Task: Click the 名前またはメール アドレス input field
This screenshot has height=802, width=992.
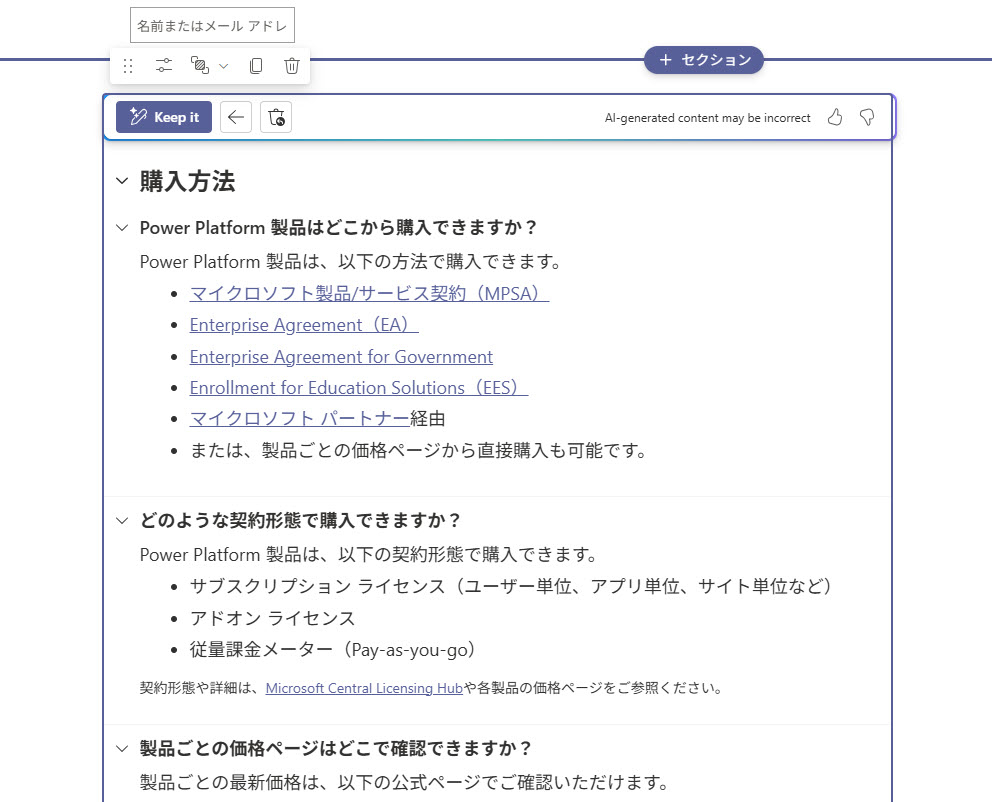Action: click(x=213, y=25)
